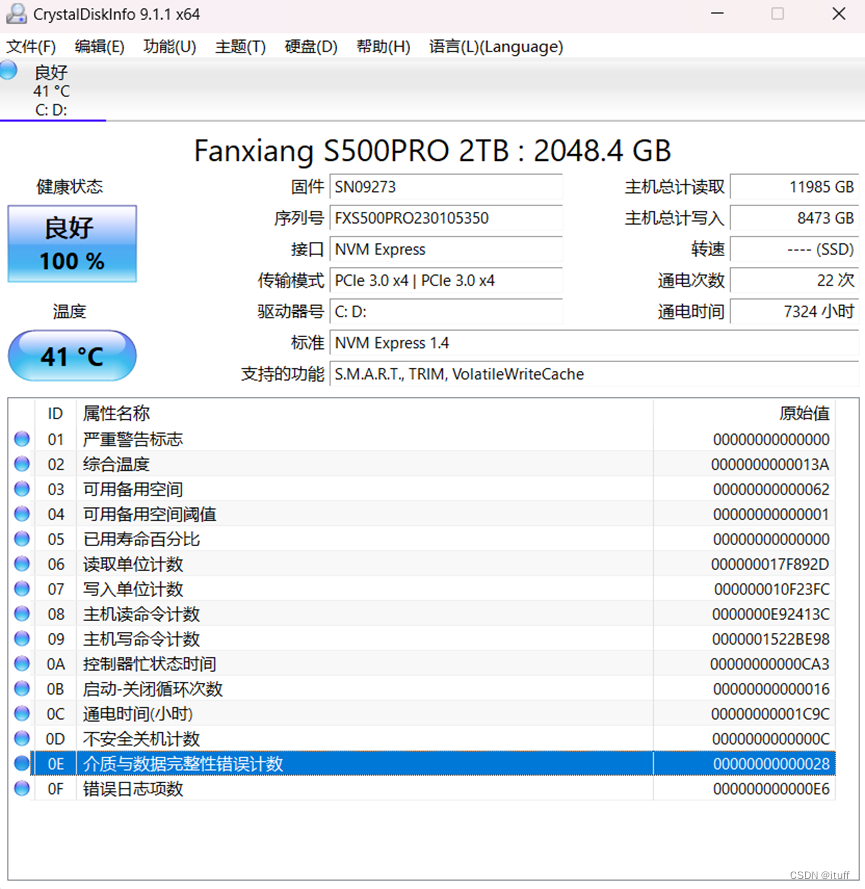This screenshot has width=865, height=889.
Task: Click the 41 °C temperature button
Action: click(x=72, y=356)
